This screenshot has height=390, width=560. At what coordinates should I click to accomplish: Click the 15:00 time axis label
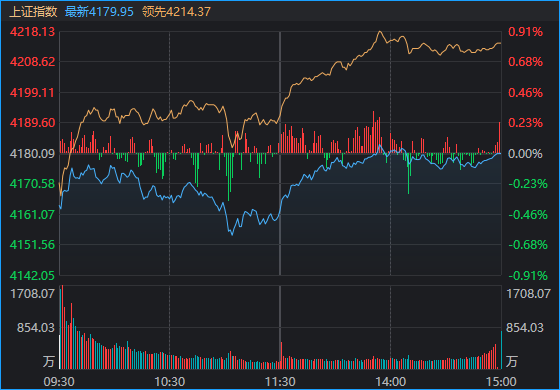click(501, 382)
